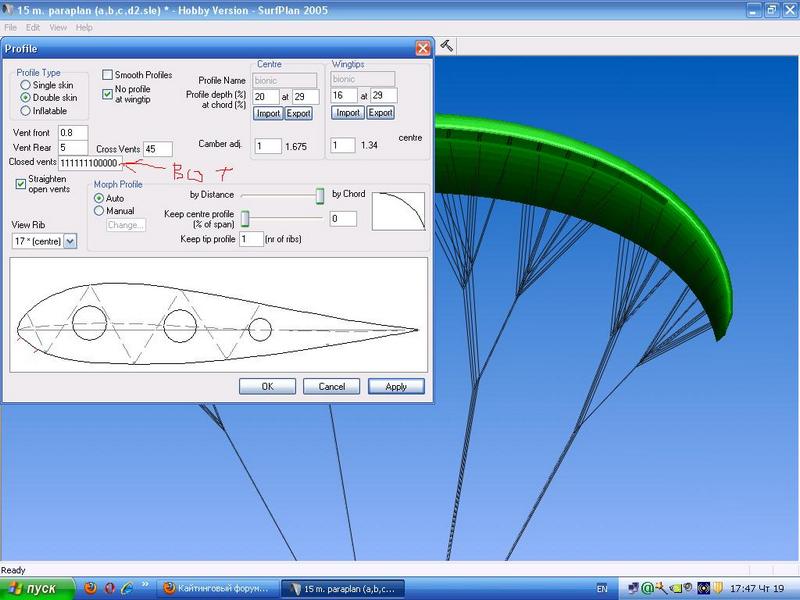
Task: Toggle the Straighten open vents checkbox
Action: pyautogui.click(x=21, y=183)
